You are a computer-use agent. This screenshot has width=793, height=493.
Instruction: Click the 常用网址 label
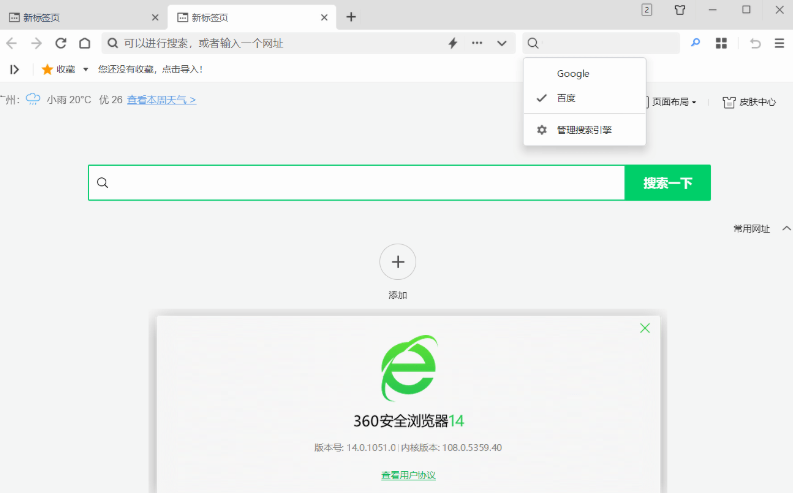click(752, 229)
